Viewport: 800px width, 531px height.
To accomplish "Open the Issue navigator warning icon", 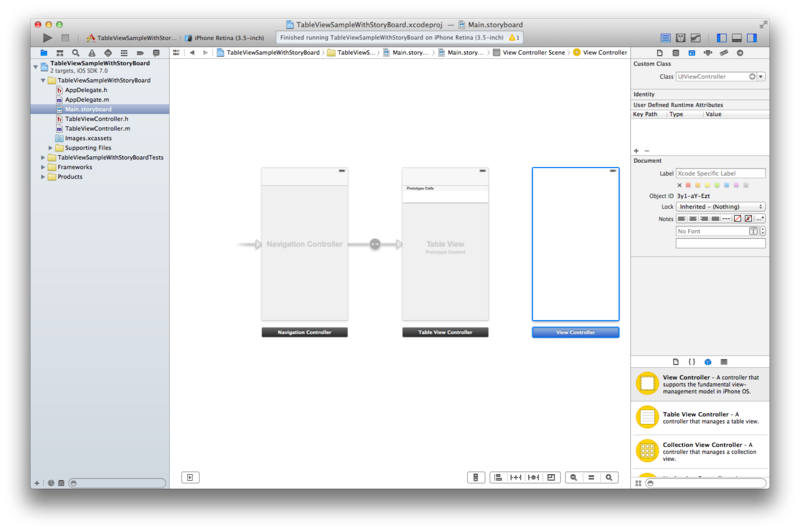I will [92, 53].
